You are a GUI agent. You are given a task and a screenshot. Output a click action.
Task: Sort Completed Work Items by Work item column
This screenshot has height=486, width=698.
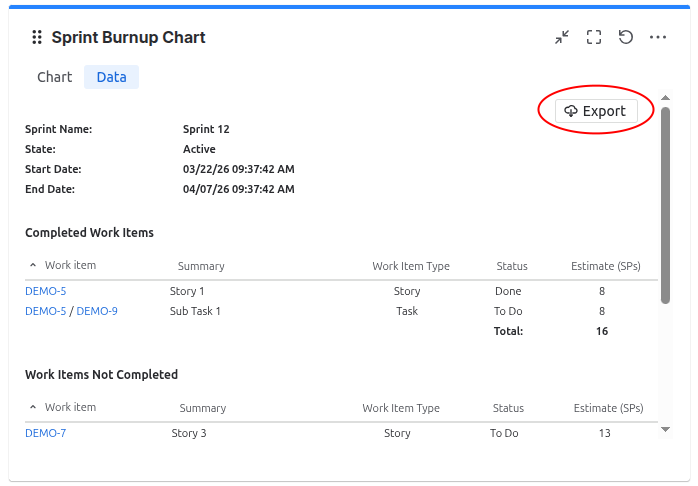click(x=70, y=266)
